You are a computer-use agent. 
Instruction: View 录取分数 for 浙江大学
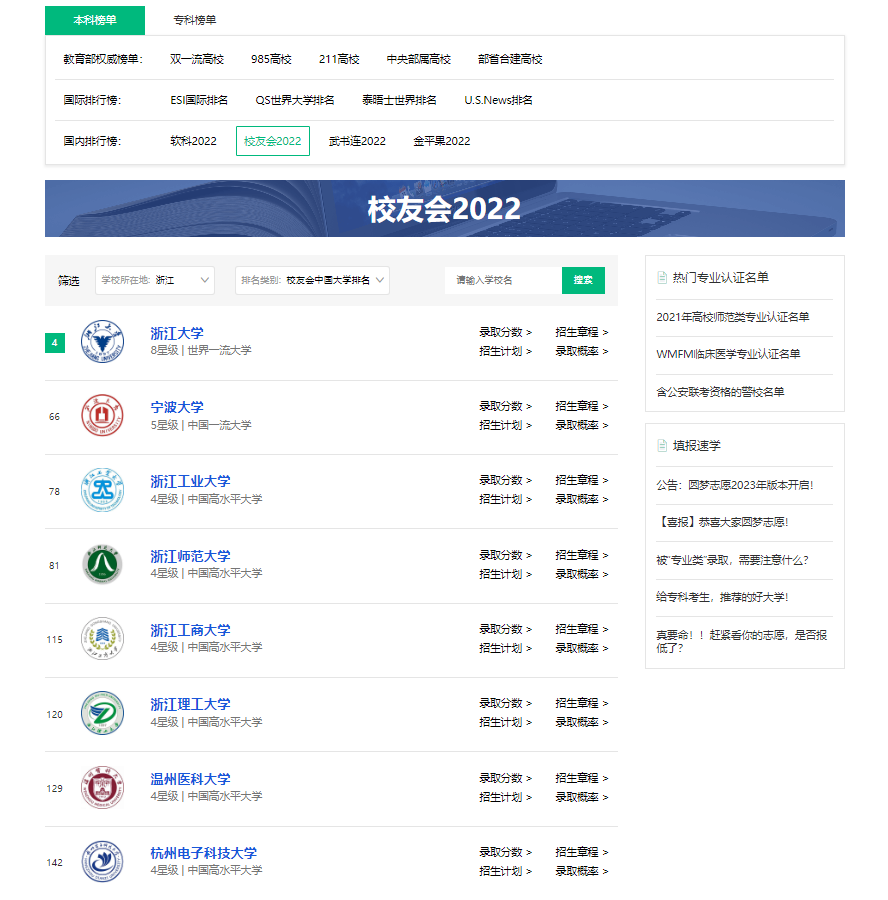tap(506, 332)
